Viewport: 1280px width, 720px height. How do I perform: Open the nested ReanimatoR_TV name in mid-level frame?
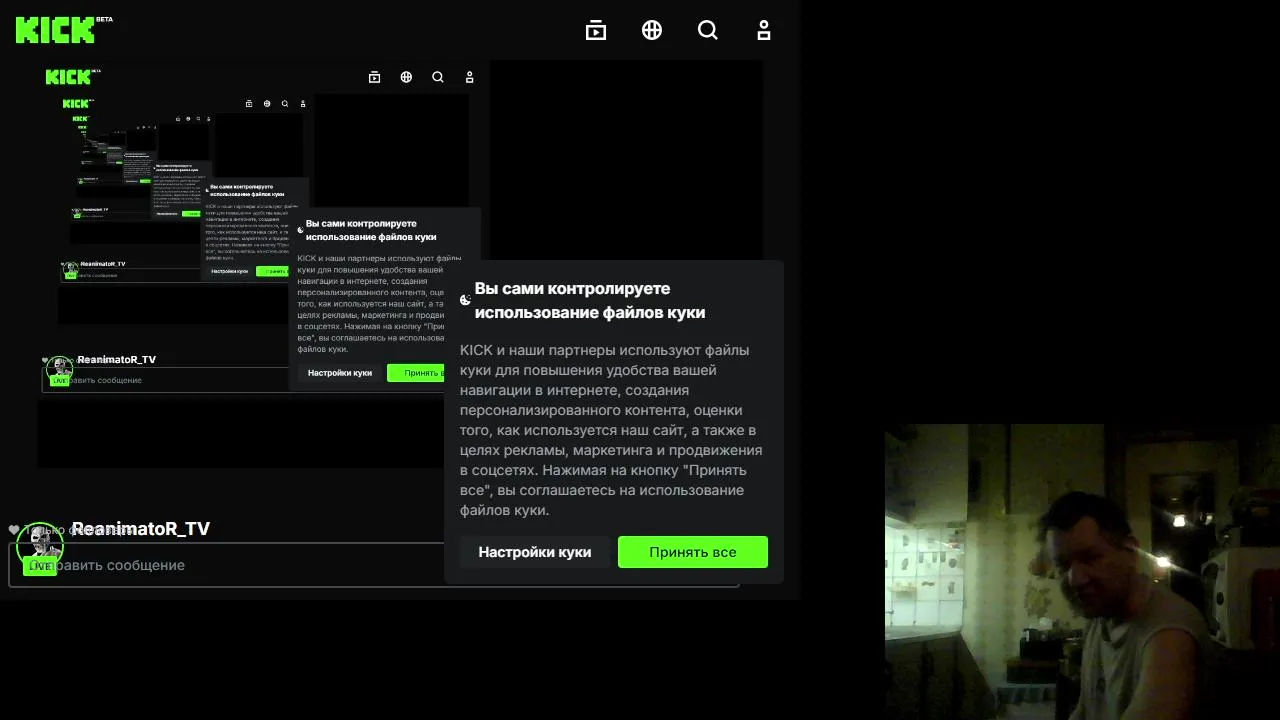(x=117, y=359)
